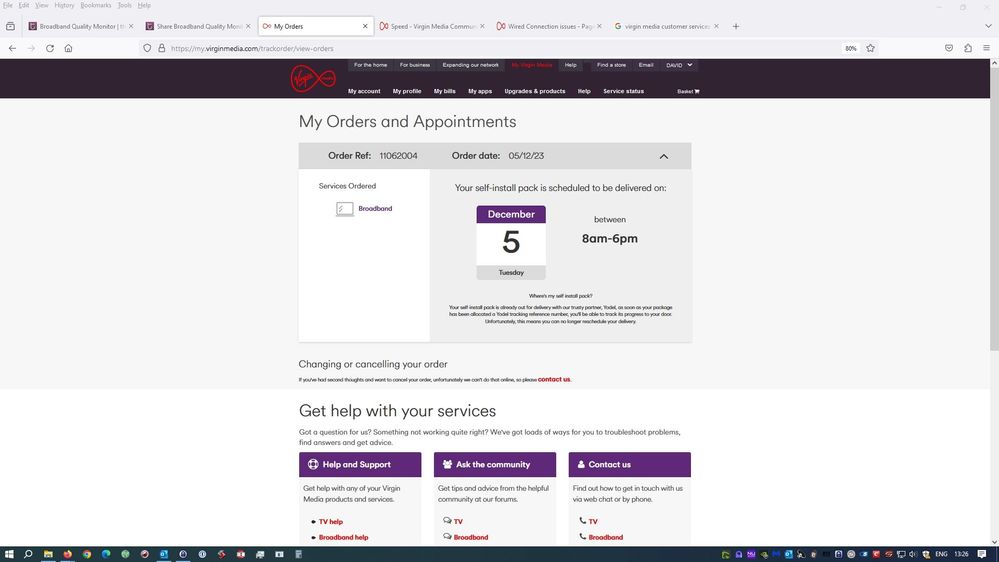The image size is (999, 562).
Task: Reload the current page
Action: pos(50,48)
